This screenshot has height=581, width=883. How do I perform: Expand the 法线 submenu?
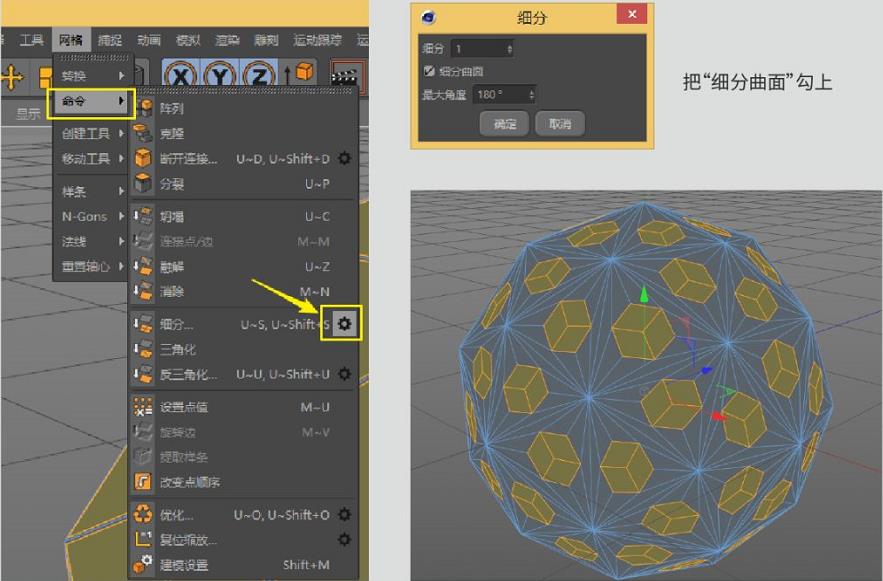[x=92, y=242]
